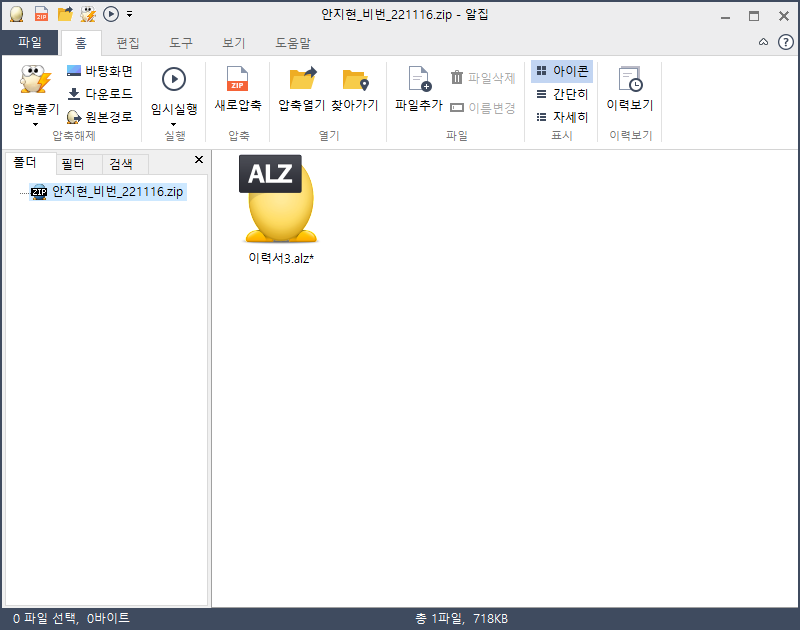Extract to 바탕화면

click(x=99, y=71)
